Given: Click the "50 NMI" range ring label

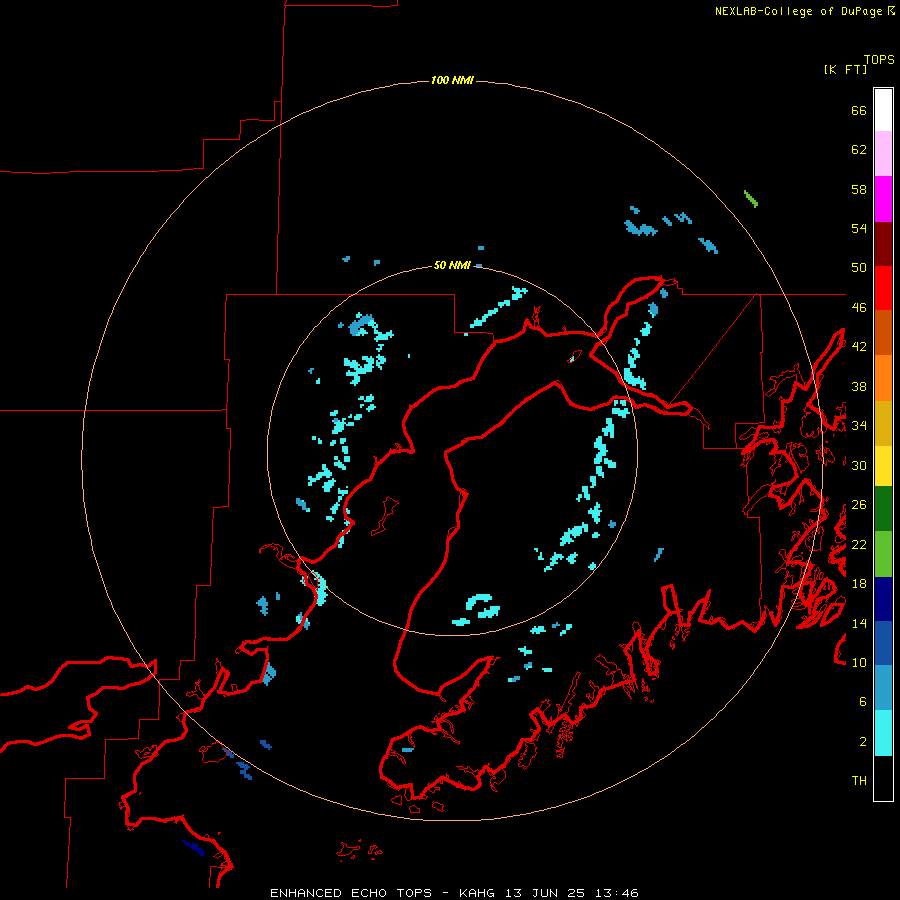Looking at the screenshot, I should [452, 265].
